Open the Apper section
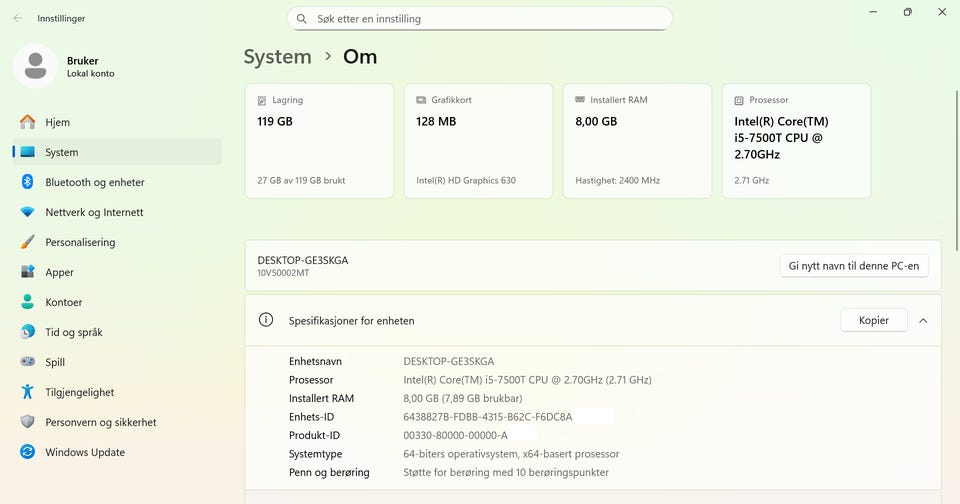The width and height of the screenshot is (960, 504). click(x=117, y=272)
